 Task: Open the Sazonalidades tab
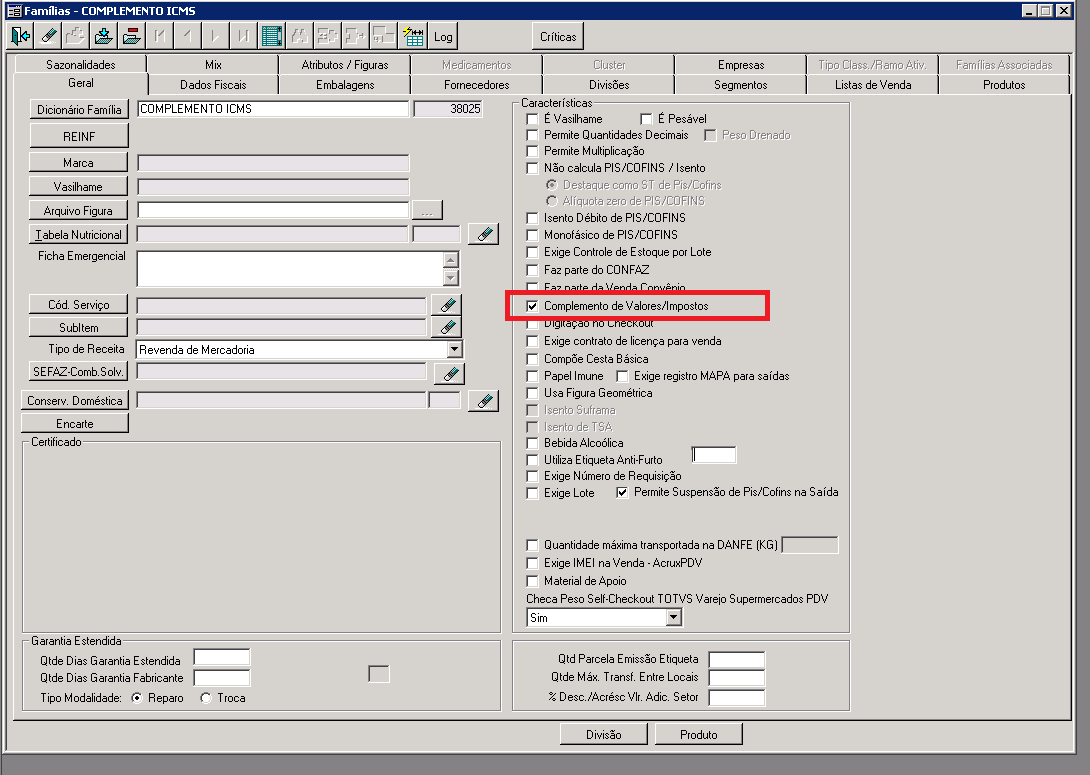point(81,65)
